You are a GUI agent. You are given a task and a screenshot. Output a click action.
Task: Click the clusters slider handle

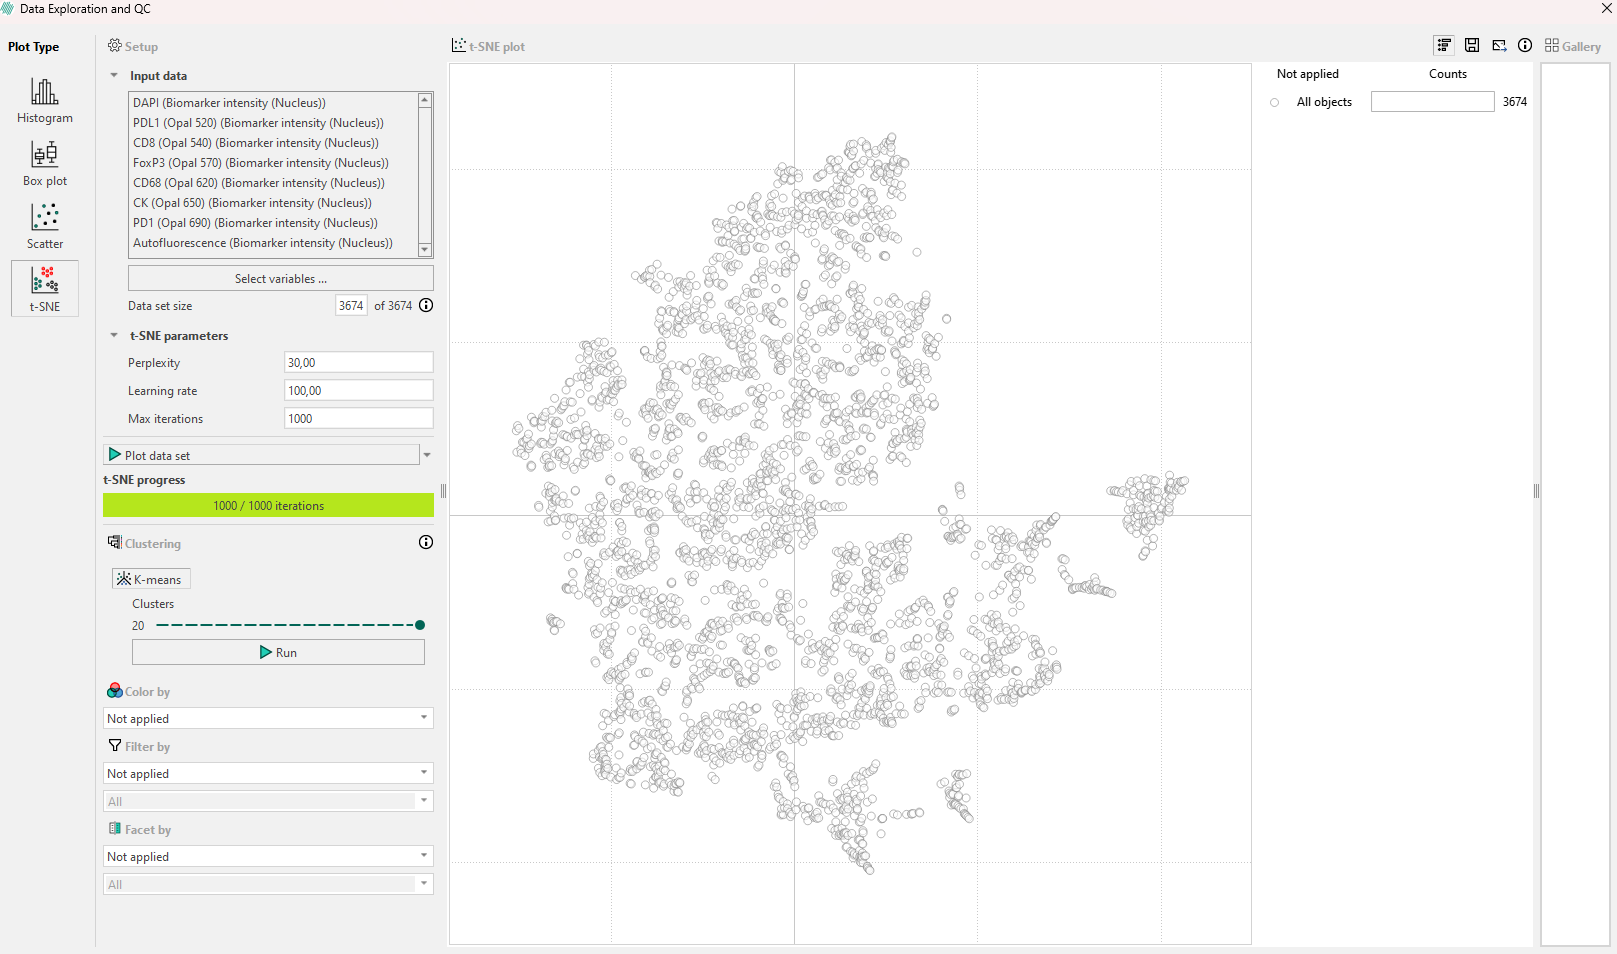point(420,625)
